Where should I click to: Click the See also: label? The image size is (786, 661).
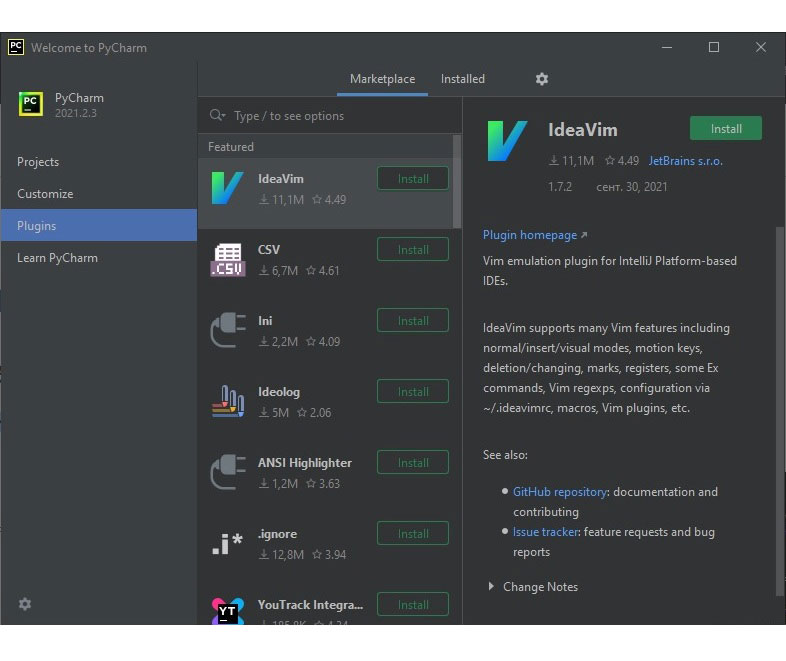click(x=505, y=455)
